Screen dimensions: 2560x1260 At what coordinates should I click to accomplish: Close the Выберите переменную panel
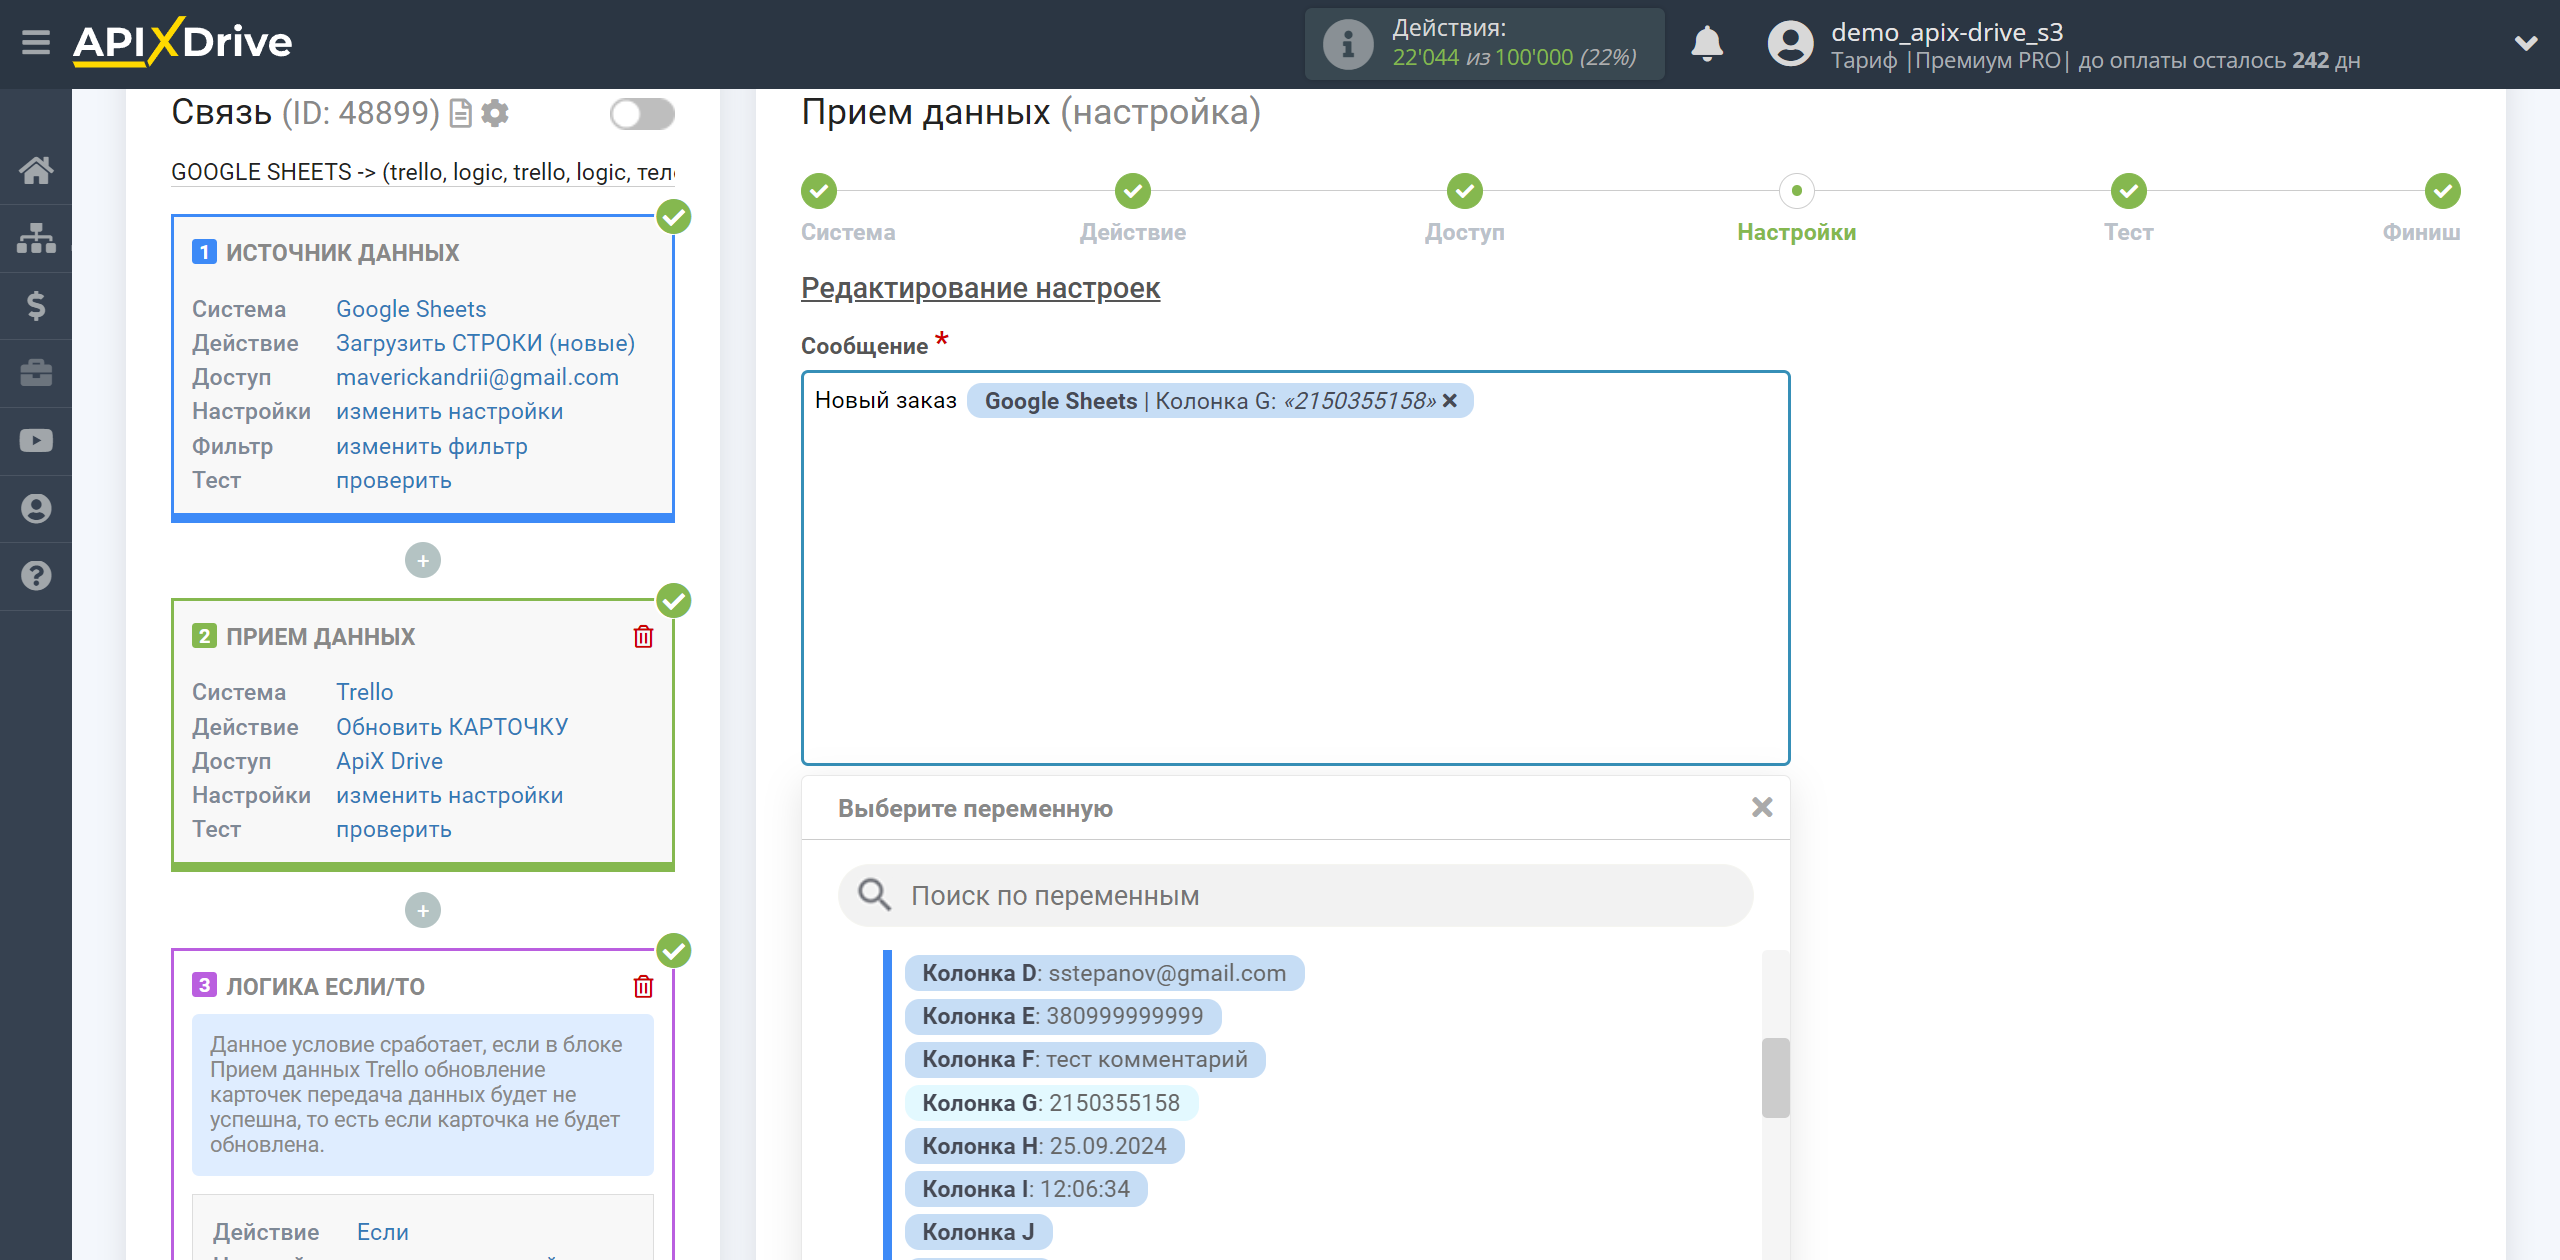point(1762,806)
